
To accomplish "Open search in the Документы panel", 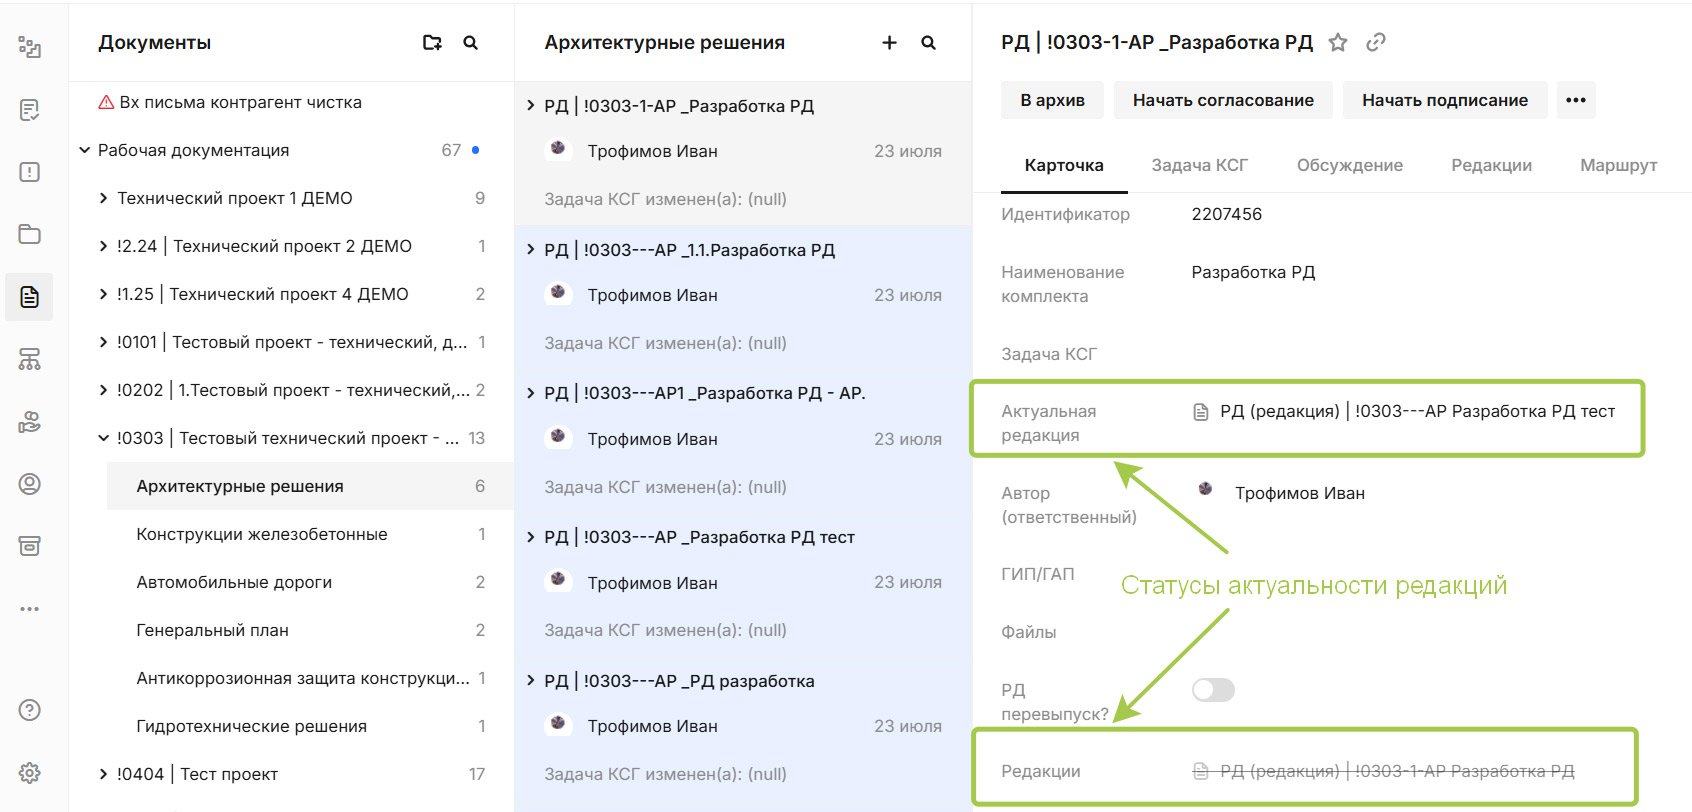I will (471, 43).
